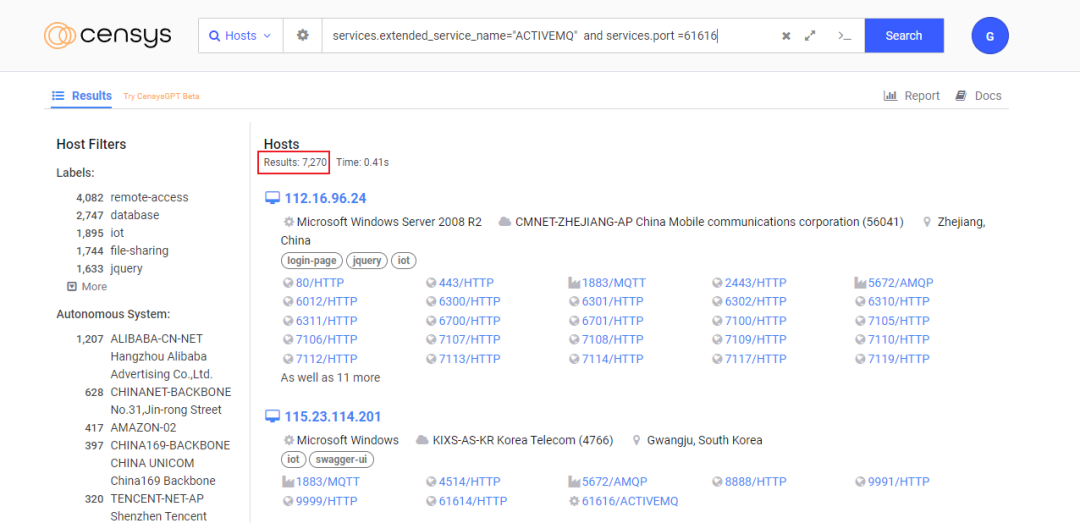Screen dimensions: 1080x523
Task: Open the Docs link
Action: click(x=978, y=96)
